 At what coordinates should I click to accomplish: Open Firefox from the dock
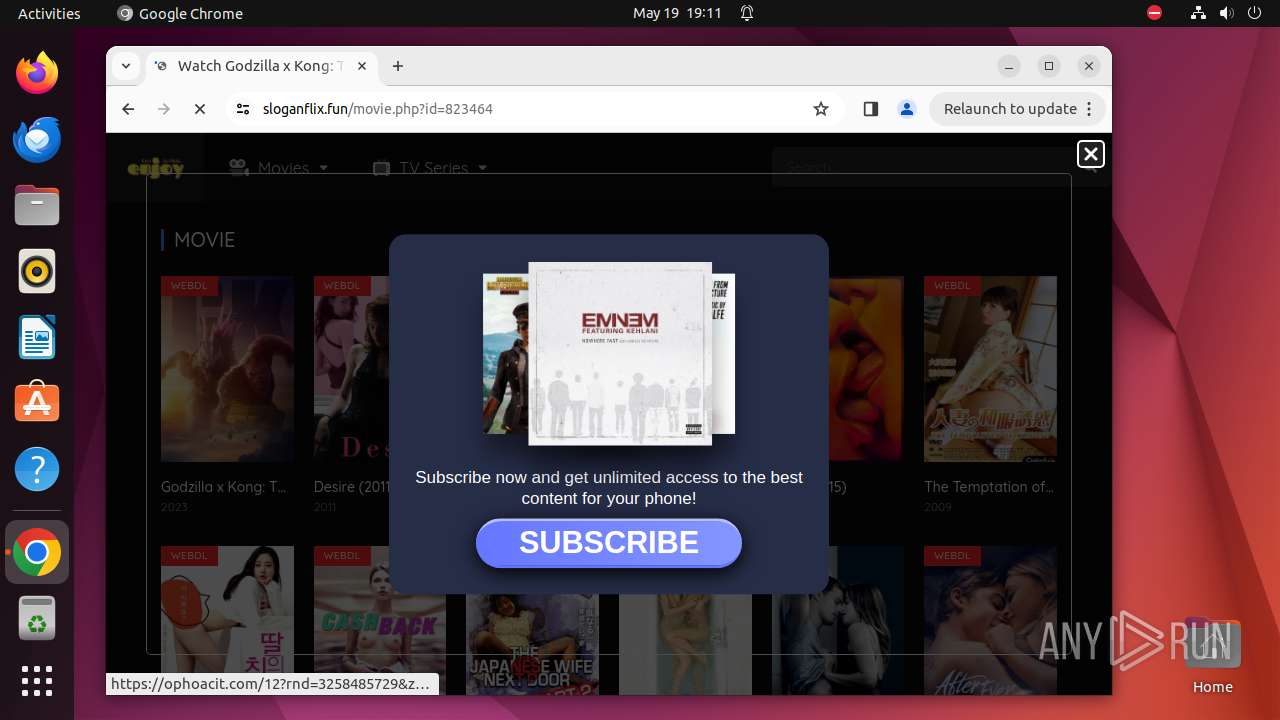[37, 73]
